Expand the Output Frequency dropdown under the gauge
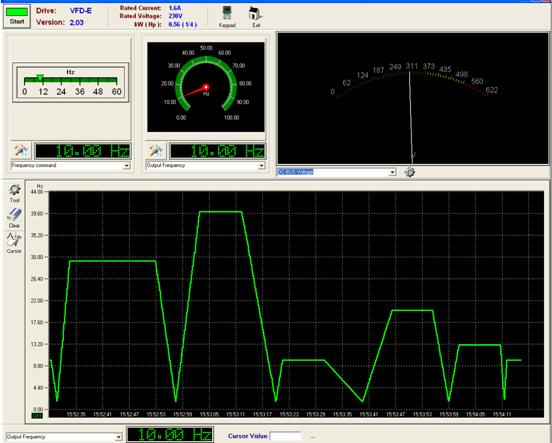This screenshot has width=552, height=443. [261, 166]
